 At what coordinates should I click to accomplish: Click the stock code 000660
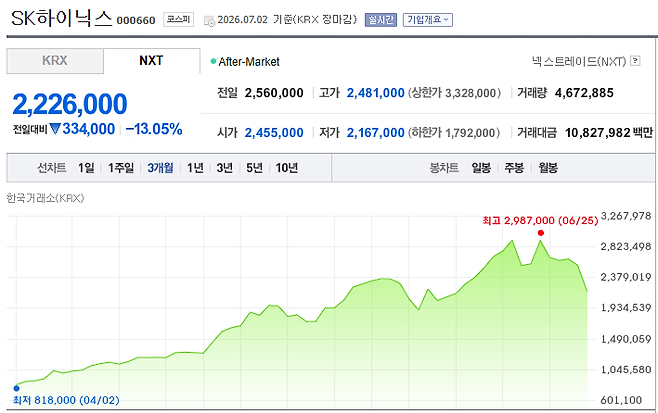(136, 20)
